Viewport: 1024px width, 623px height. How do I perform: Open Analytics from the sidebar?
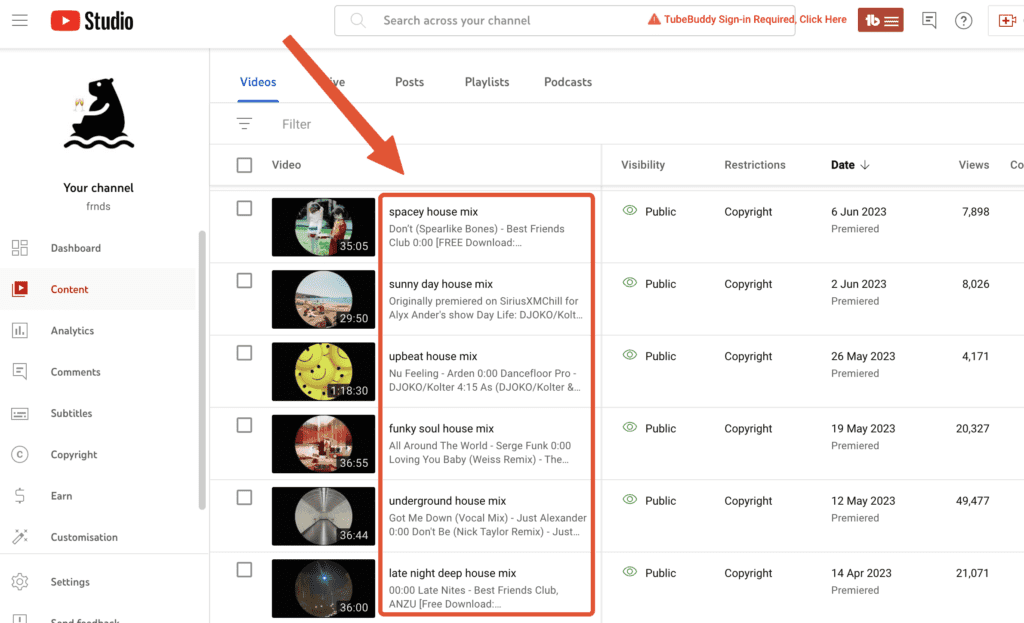click(72, 331)
